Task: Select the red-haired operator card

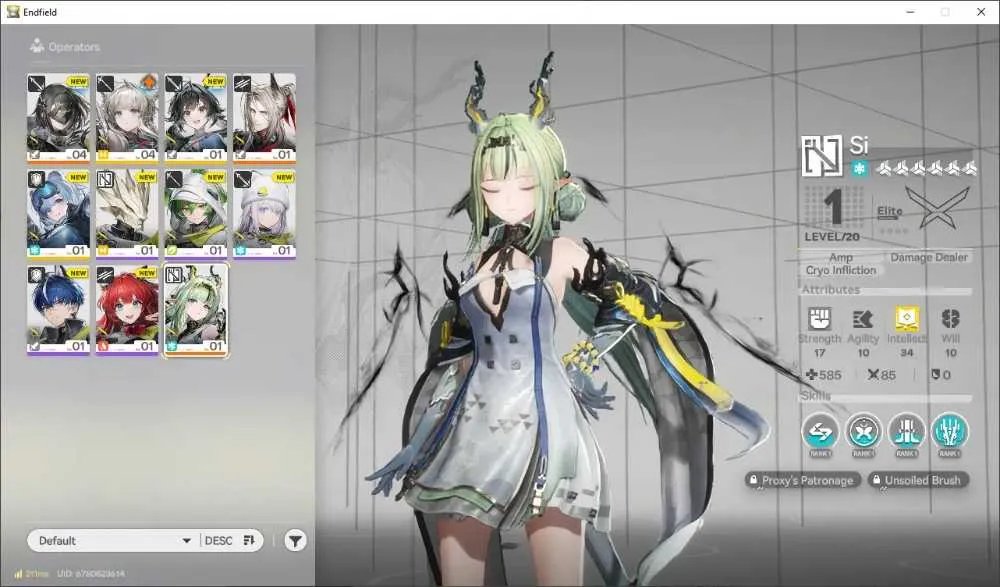Action: pyautogui.click(x=127, y=310)
